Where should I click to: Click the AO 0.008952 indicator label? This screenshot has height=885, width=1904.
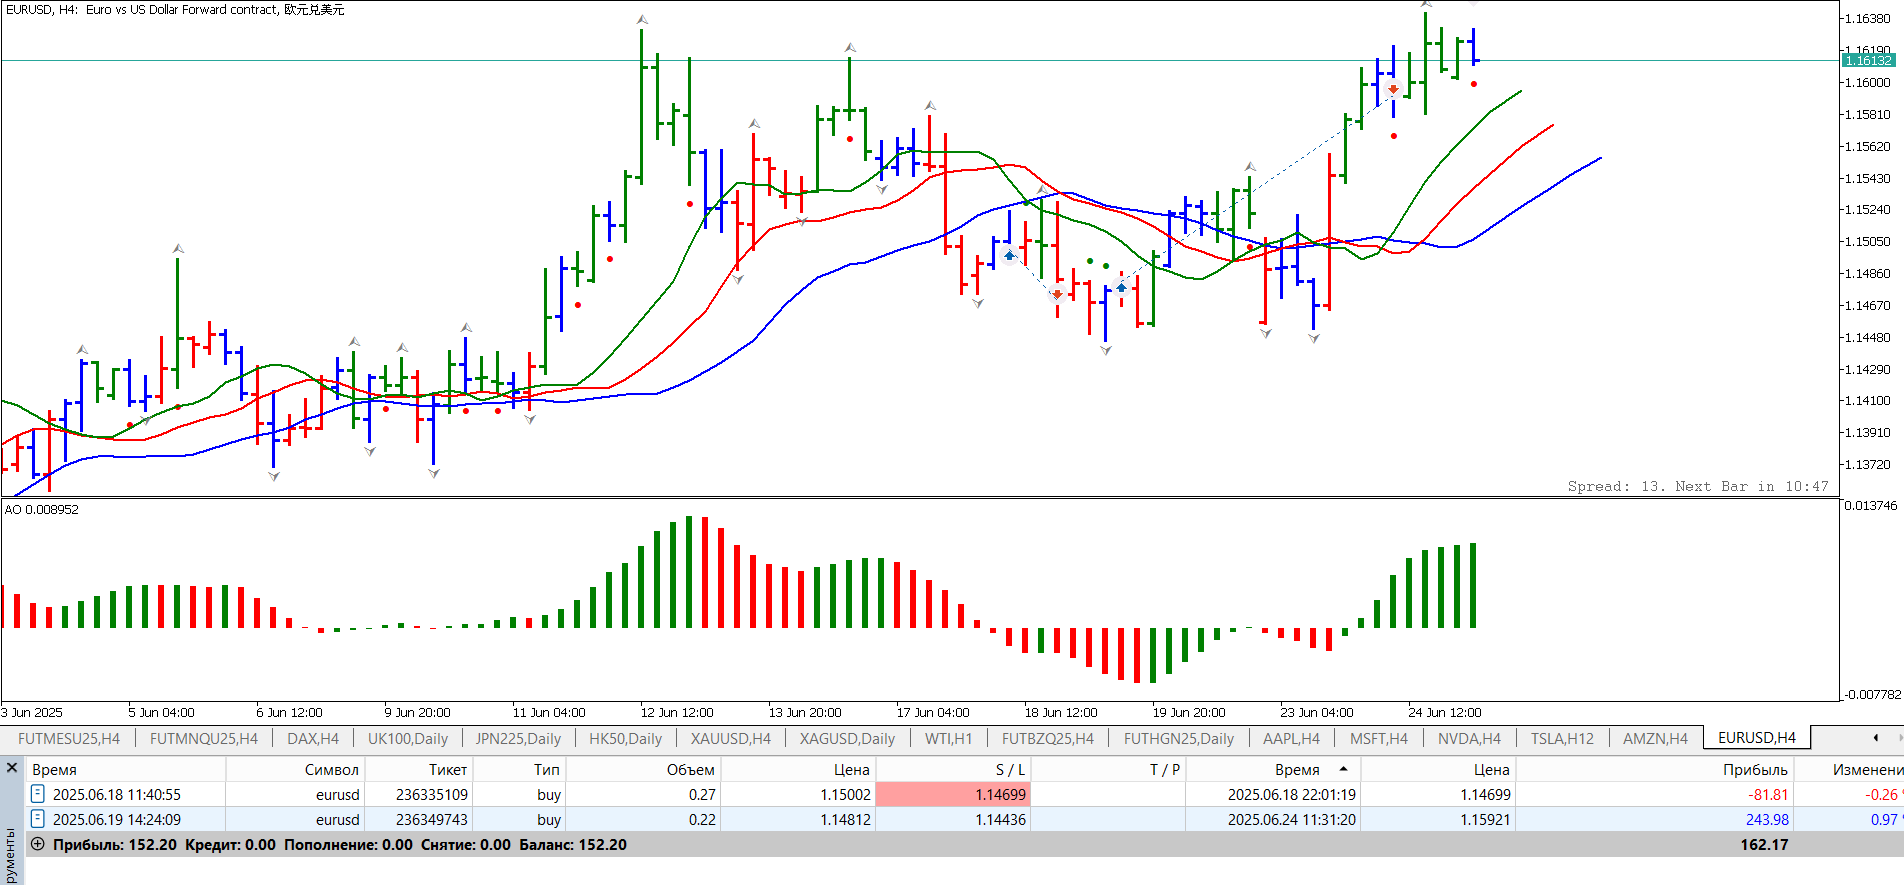click(42, 509)
